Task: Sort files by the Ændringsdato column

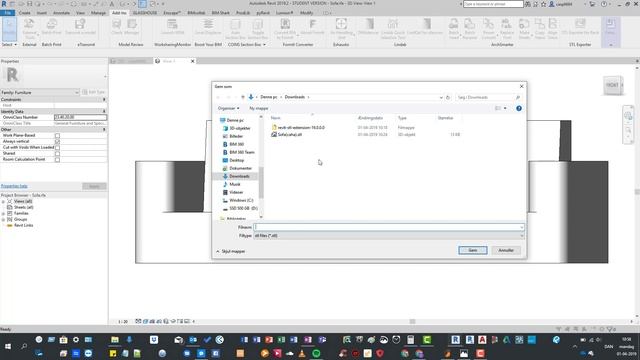Action: click(370, 118)
